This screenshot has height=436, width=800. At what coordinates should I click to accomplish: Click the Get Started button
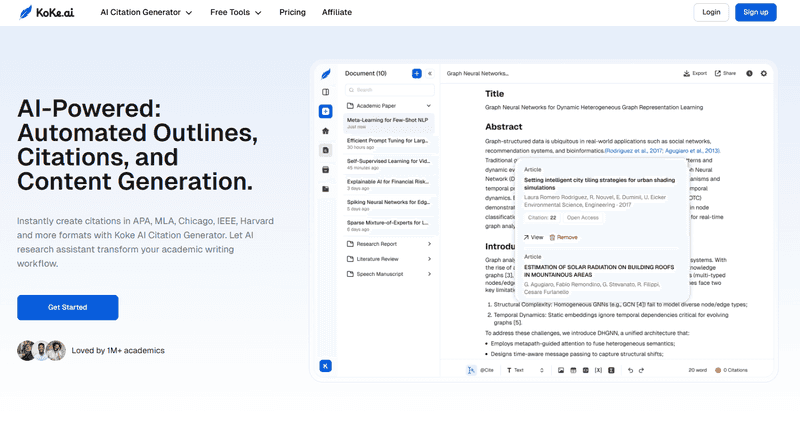click(67, 307)
